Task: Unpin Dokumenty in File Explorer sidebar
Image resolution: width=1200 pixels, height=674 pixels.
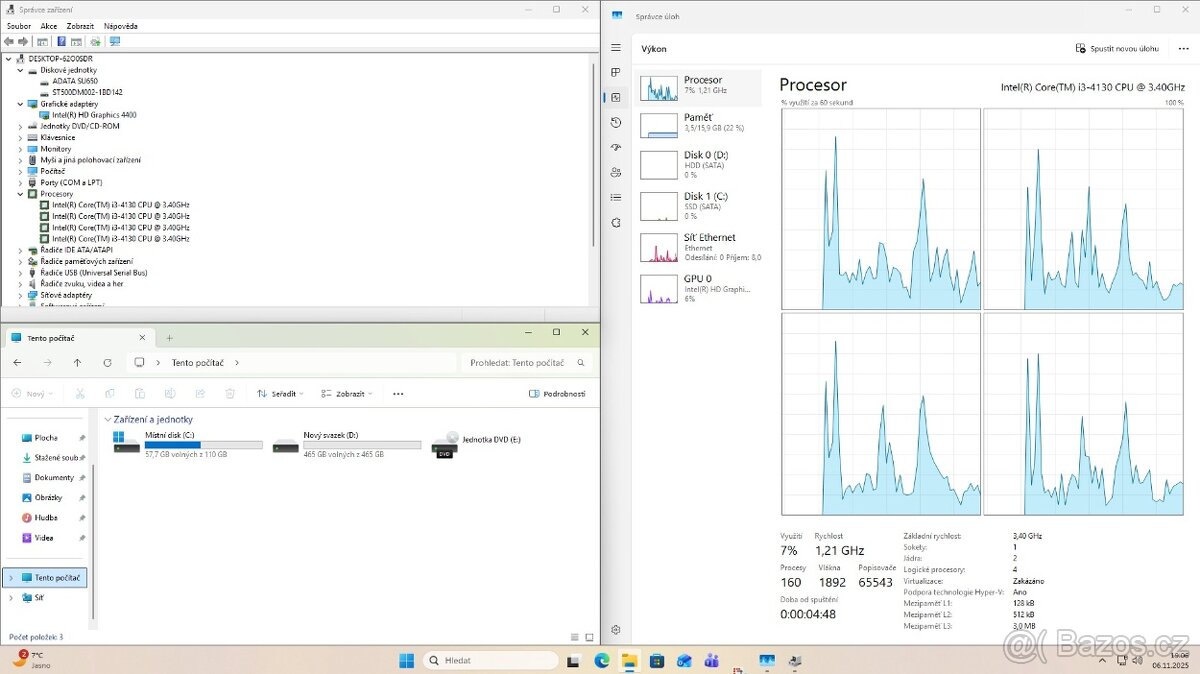Action: point(84,477)
